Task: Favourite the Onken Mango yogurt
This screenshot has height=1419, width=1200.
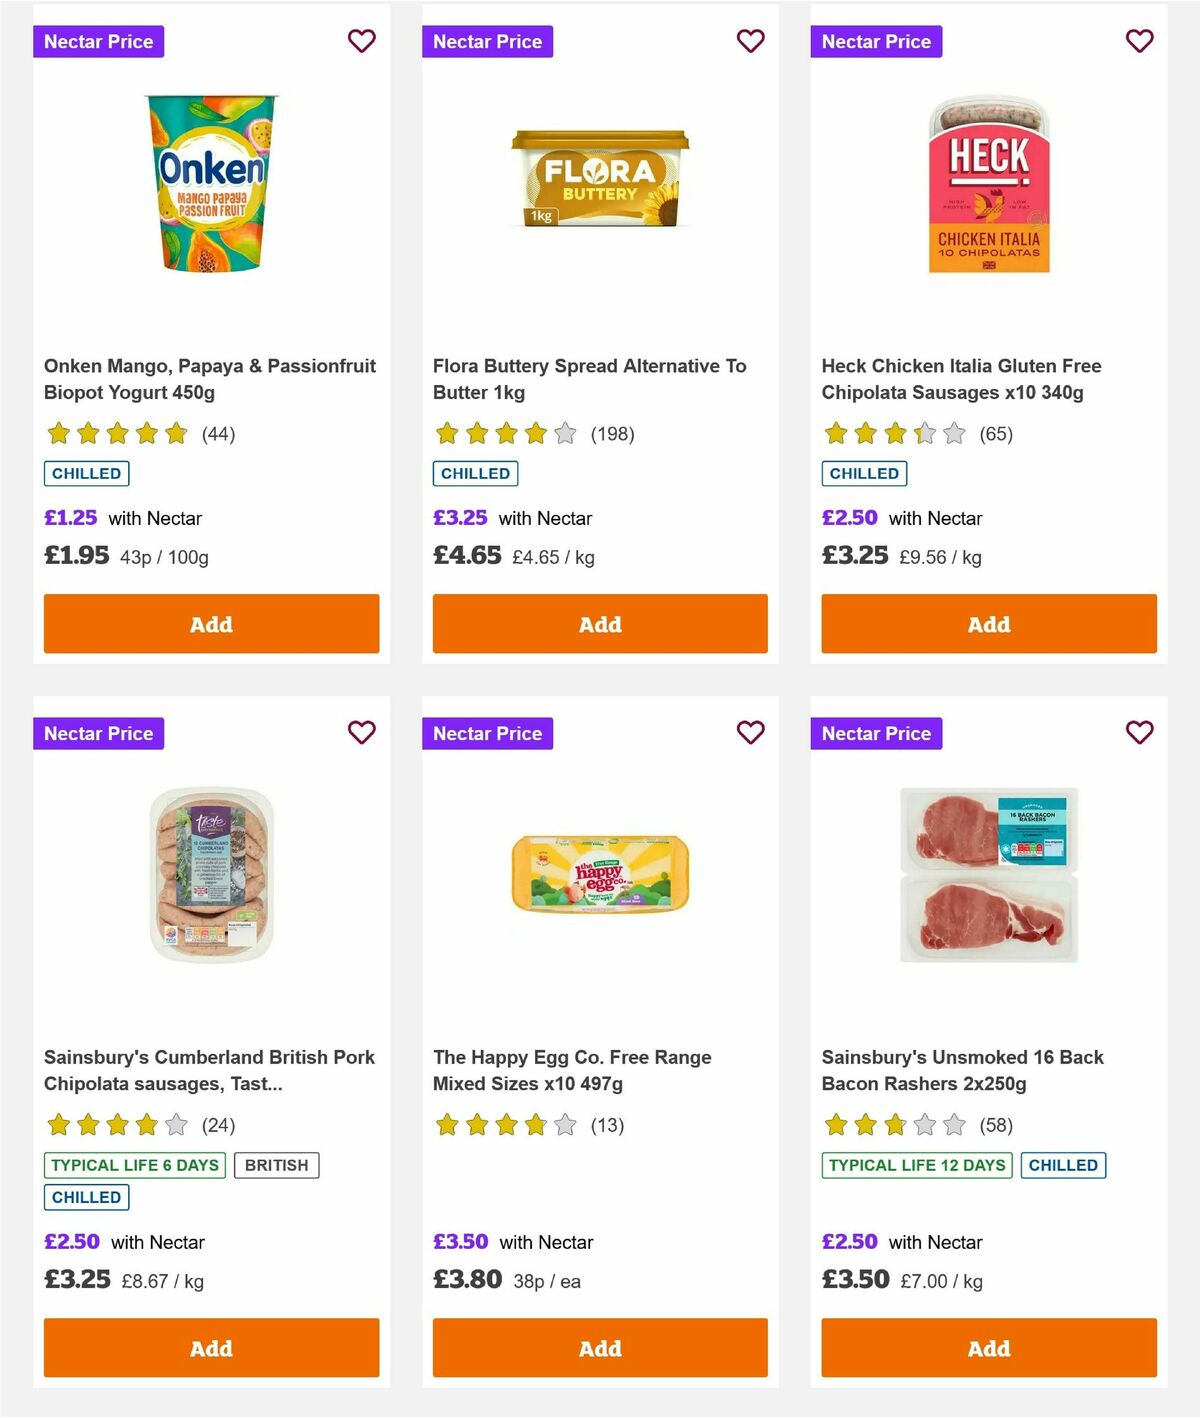Action: point(361,41)
